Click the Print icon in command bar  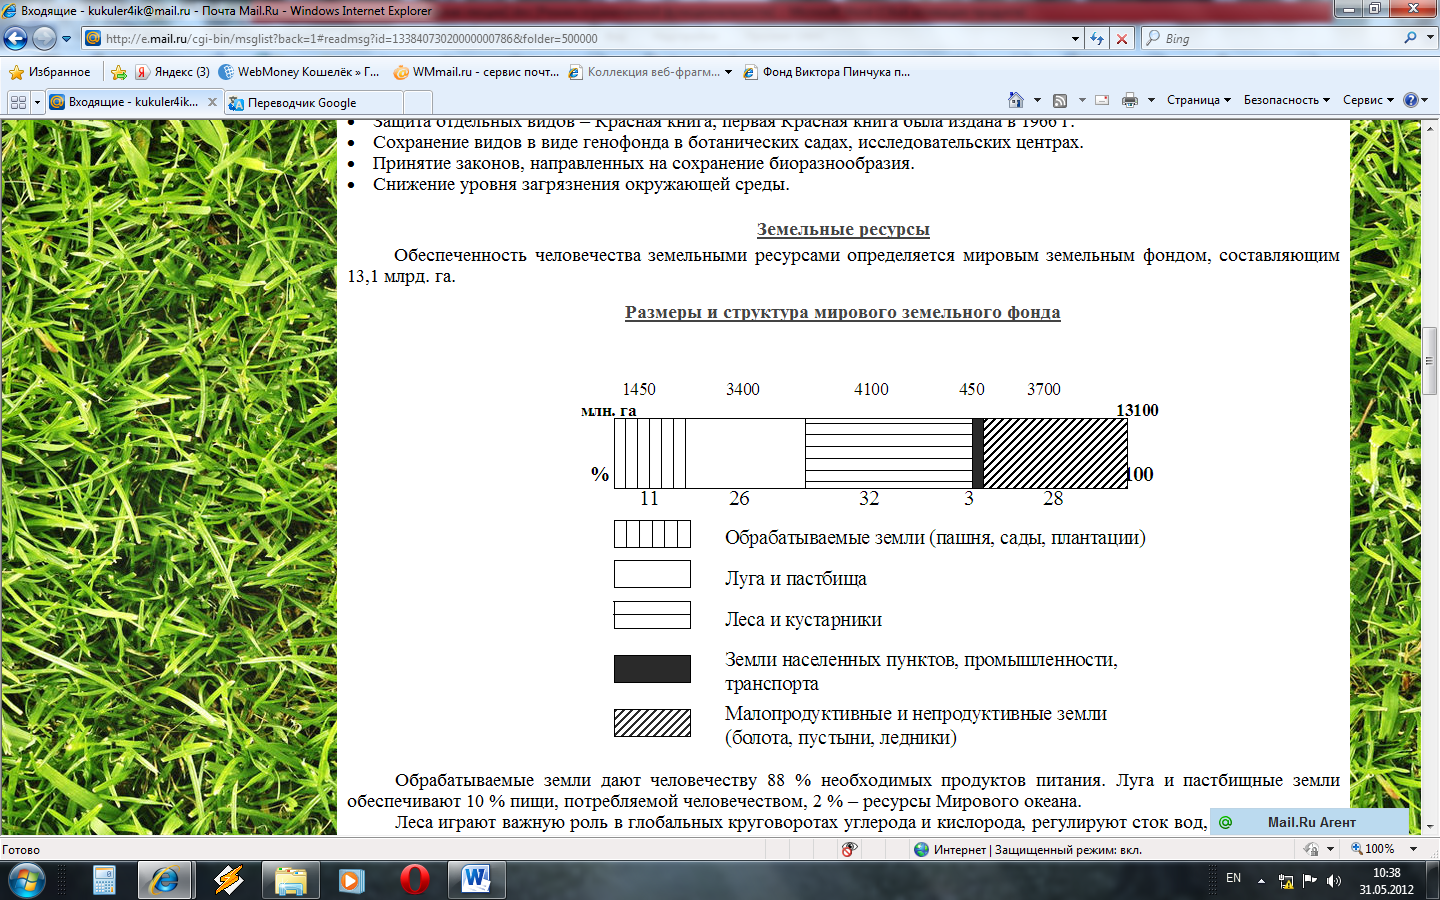1130,100
